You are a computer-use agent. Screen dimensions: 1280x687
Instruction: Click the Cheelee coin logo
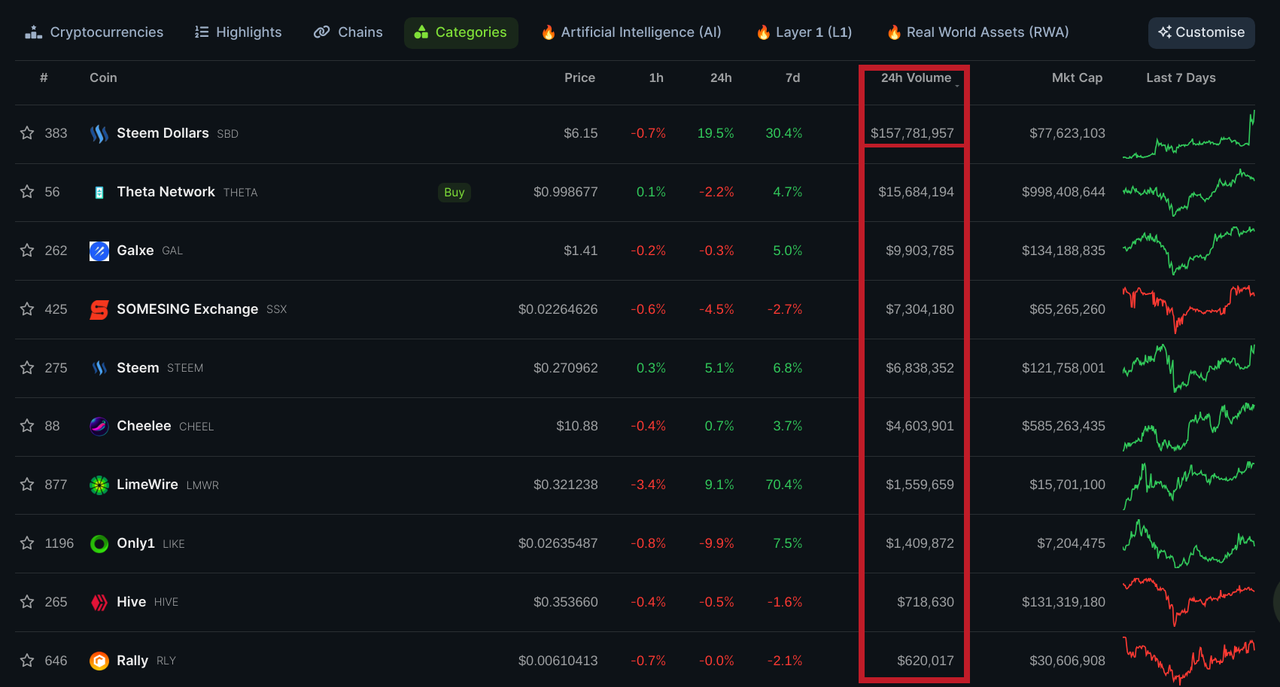pyautogui.click(x=99, y=426)
